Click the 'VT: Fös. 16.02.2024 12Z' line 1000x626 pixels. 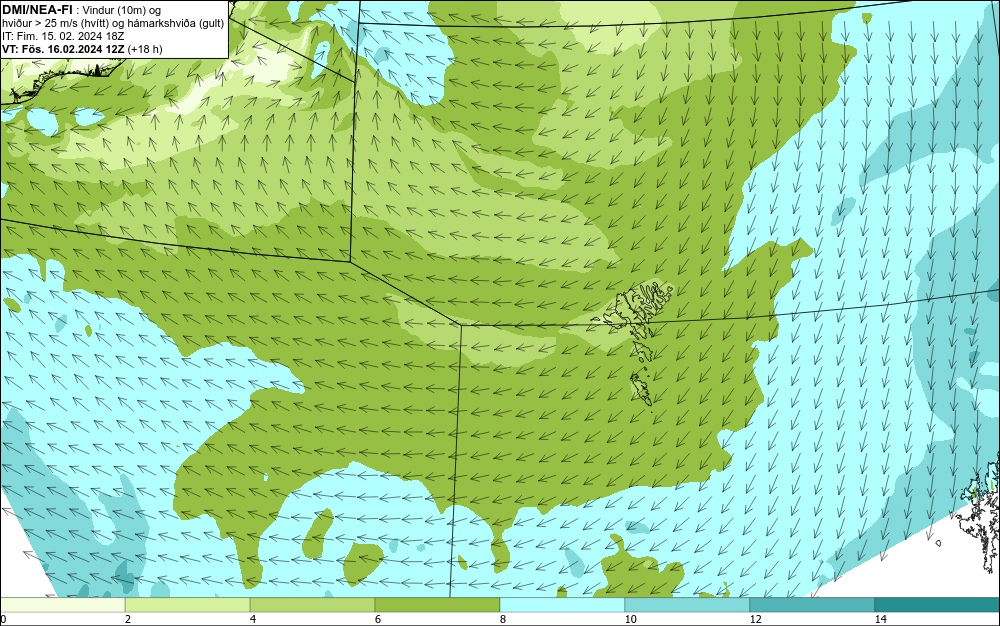tap(82, 48)
